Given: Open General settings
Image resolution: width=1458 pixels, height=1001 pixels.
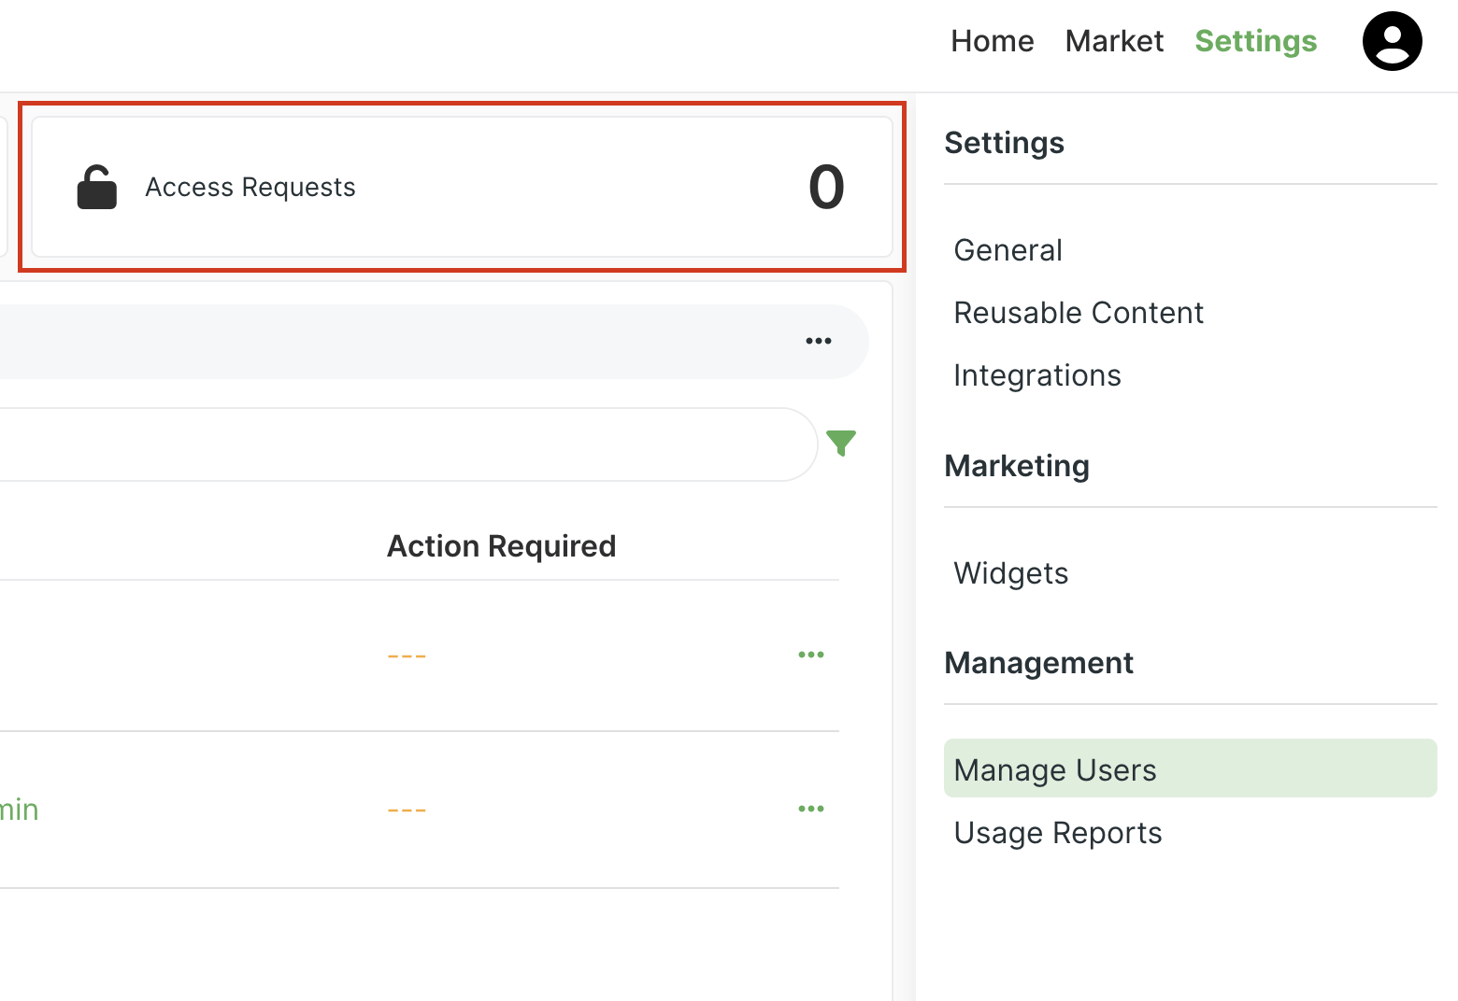Looking at the screenshot, I should click(1007, 250).
